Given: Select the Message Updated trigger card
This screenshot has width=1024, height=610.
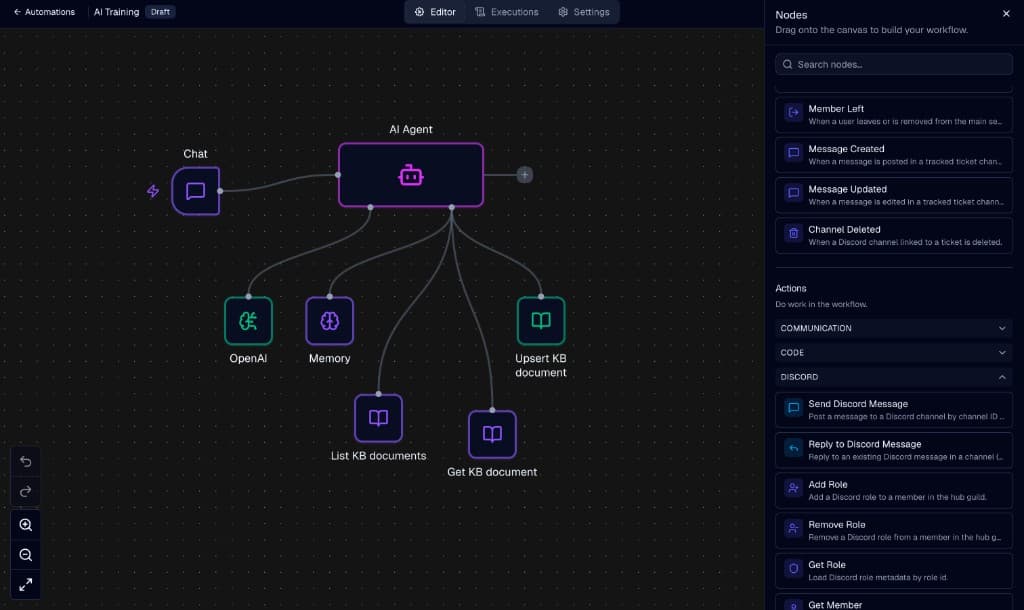Looking at the screenshot, I should [893, 195].
